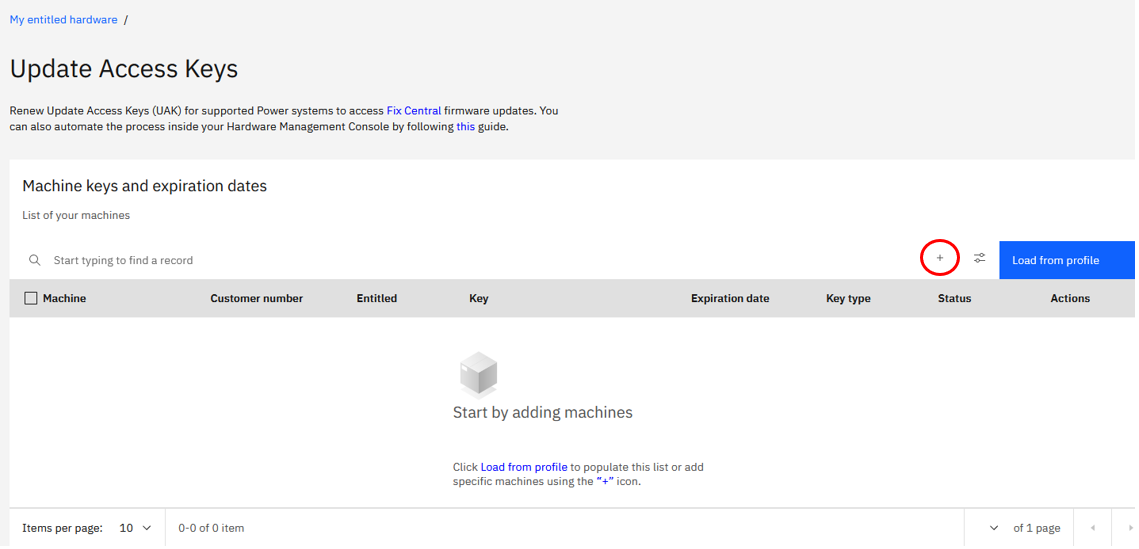This screenshot has width=1139, height=549.
Task: Open the page number dropdown
Action: coord(994,528)
